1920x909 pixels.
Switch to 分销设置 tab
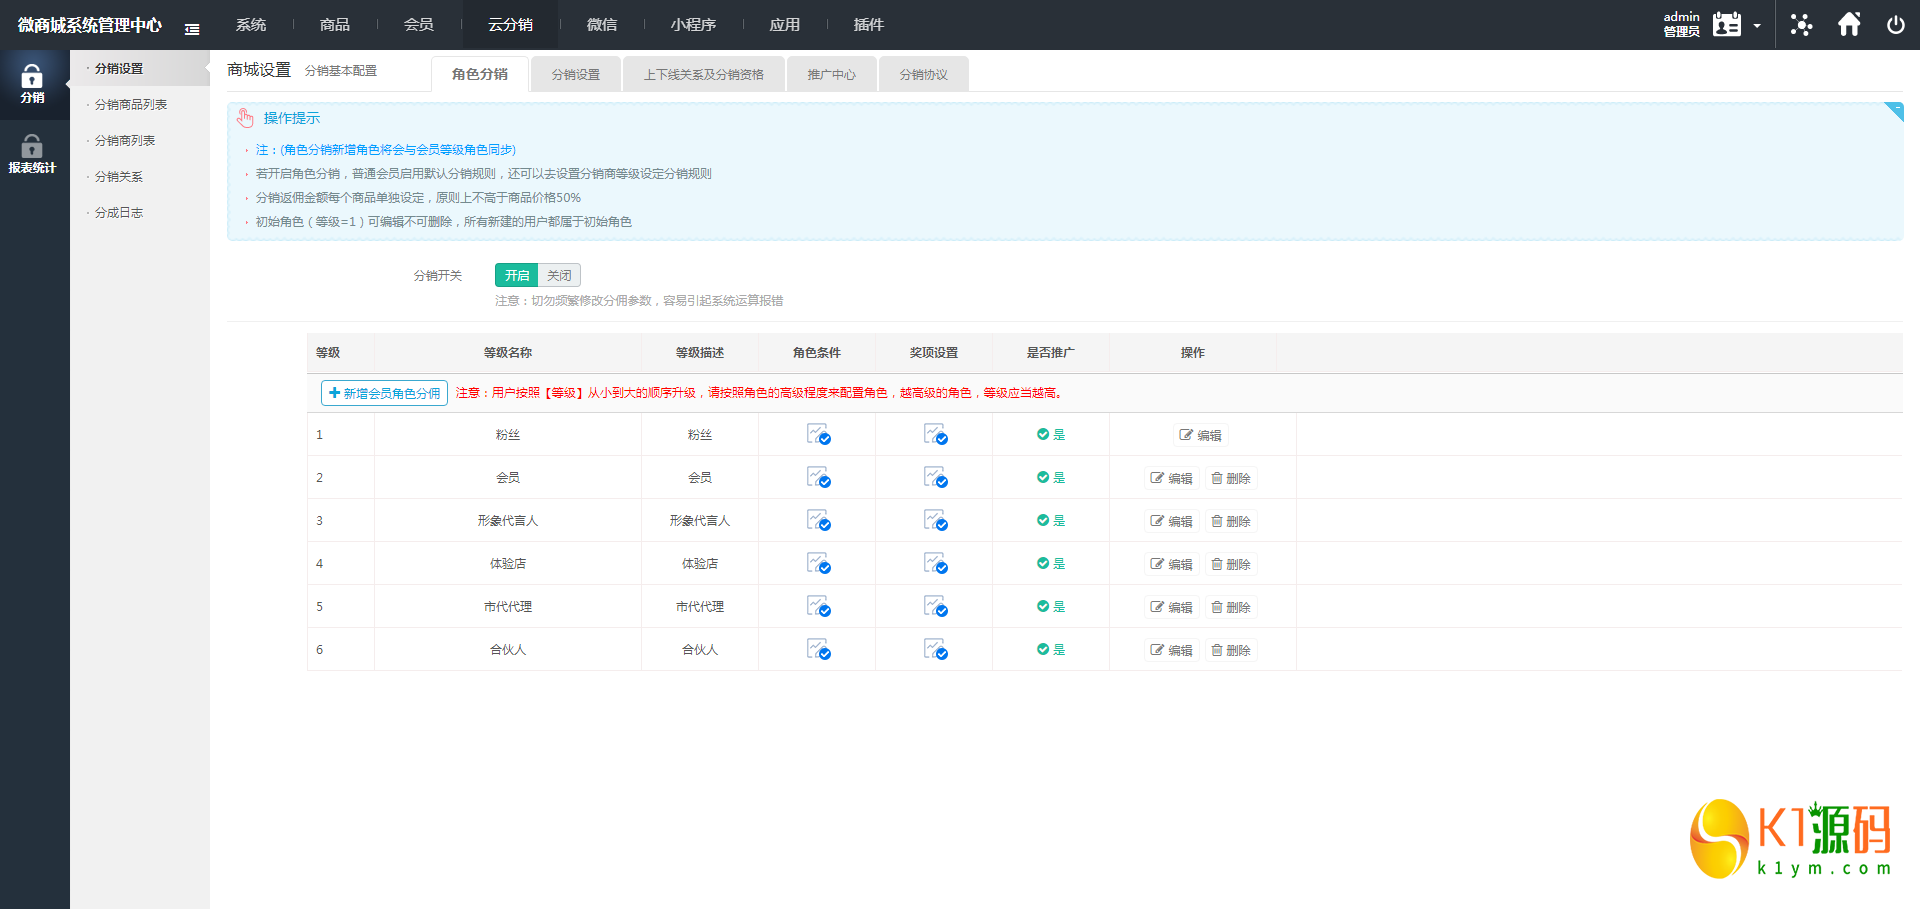tap(576, 75)
